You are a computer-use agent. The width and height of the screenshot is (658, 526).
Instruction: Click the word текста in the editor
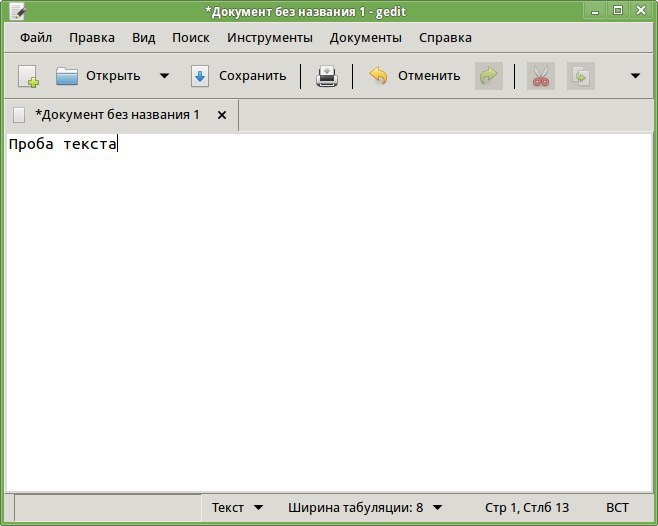pyautogui.click(x=90, y=144)
